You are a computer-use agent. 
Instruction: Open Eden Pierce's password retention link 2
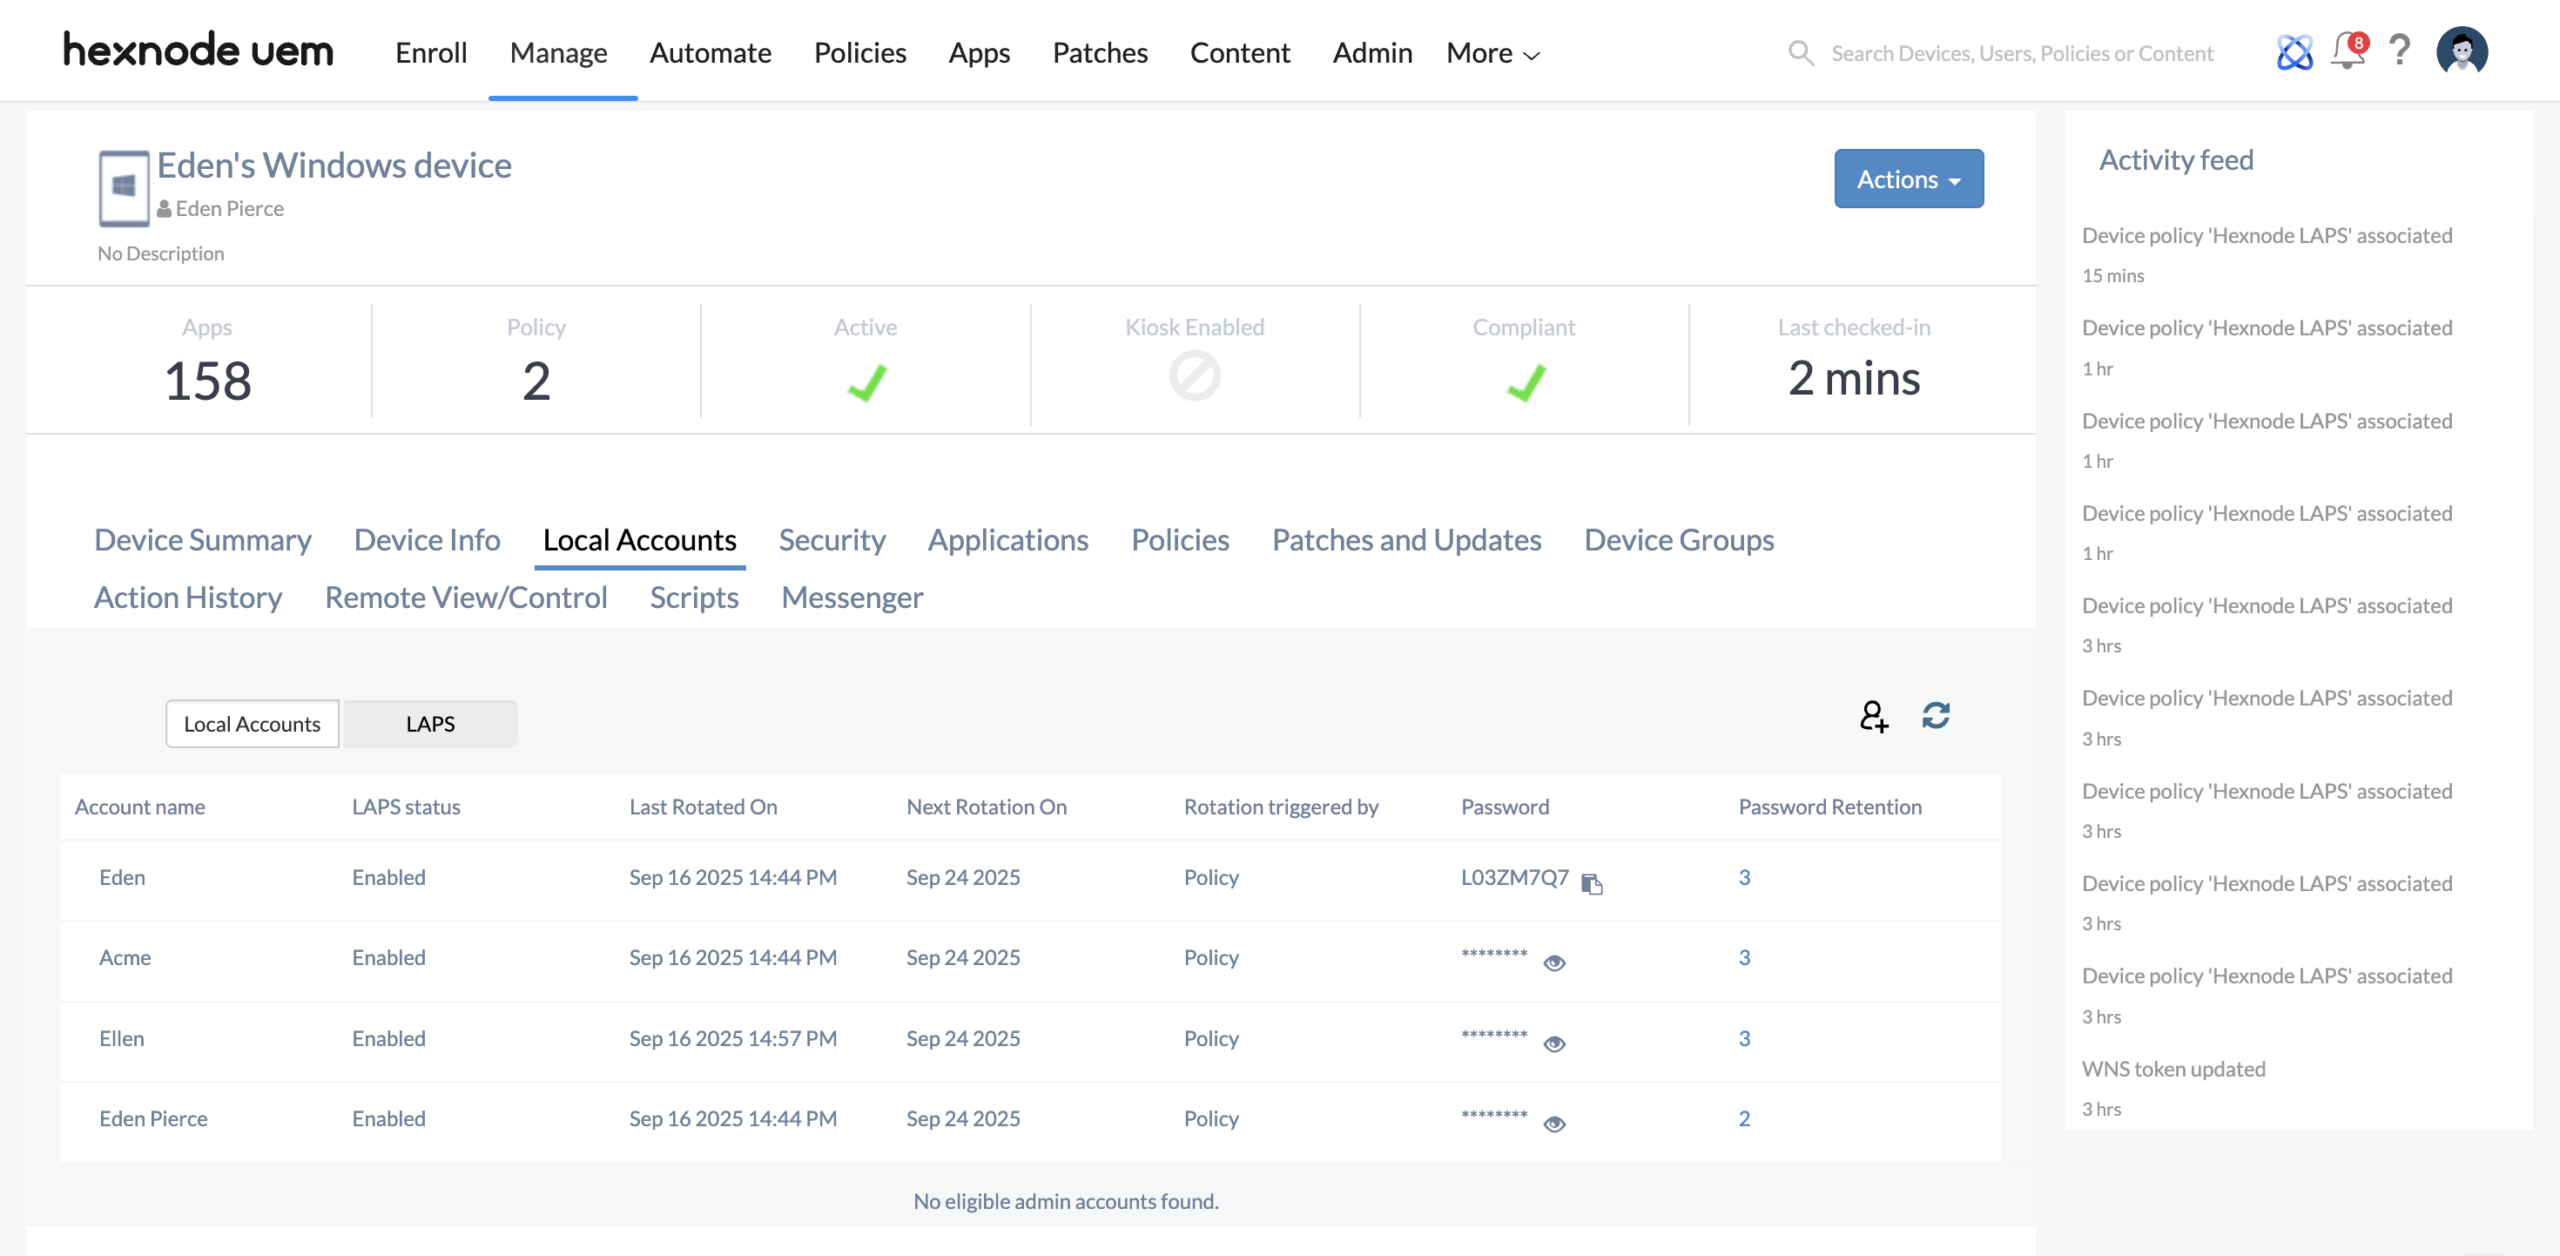(1744, 1119)
